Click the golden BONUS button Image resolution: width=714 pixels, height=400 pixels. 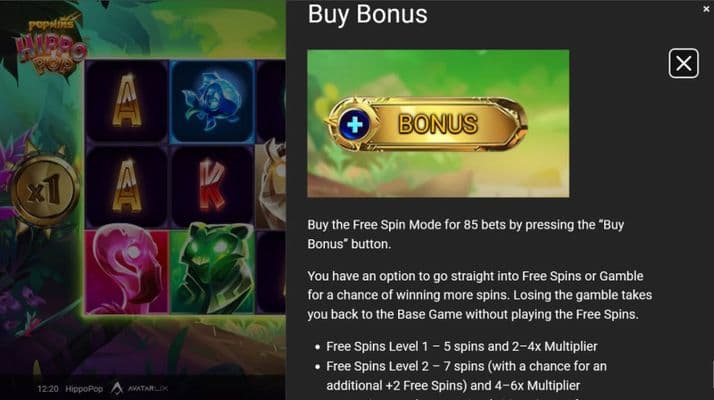point(427,124)
